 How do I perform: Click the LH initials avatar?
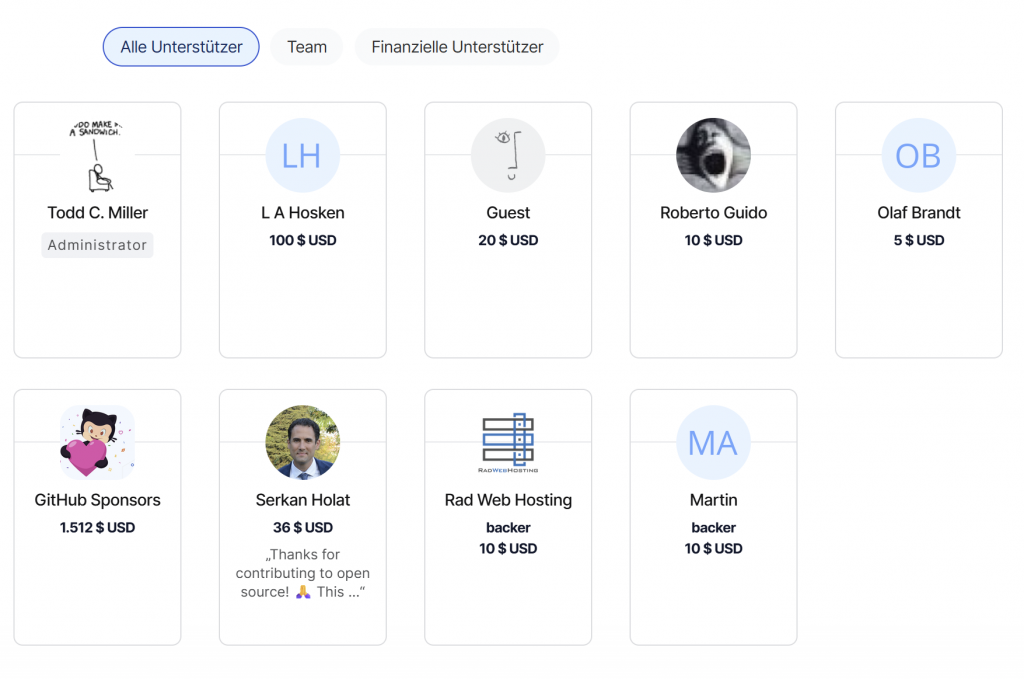tap(302, 156)
